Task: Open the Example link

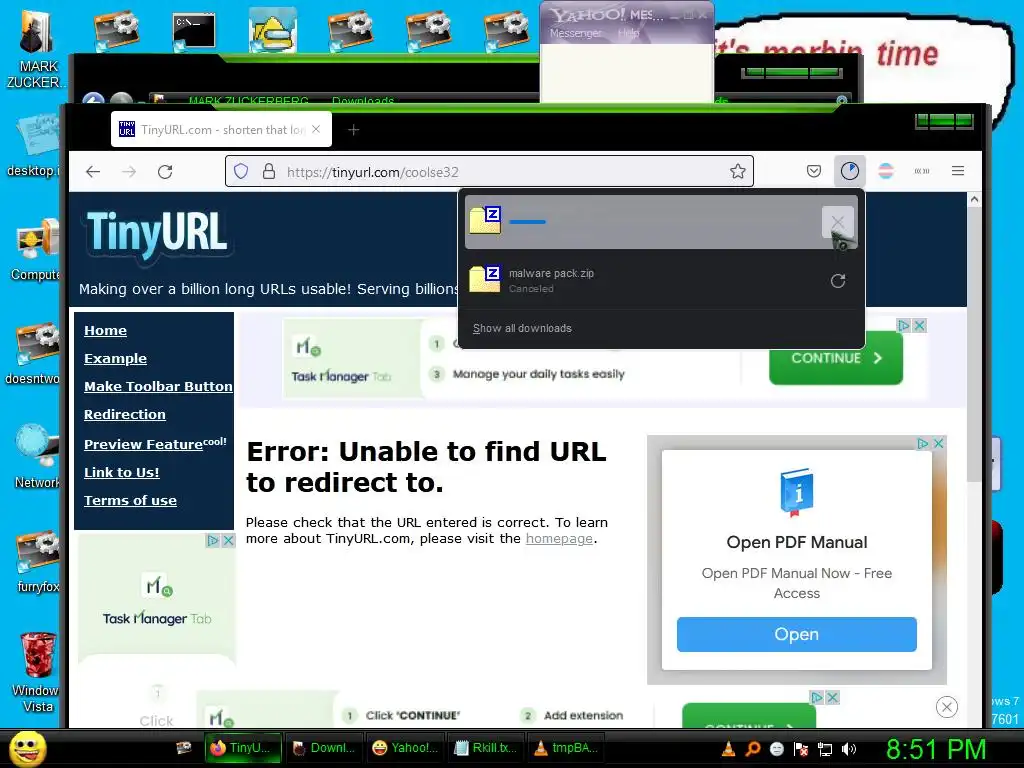Action: (x=115, y=359)
